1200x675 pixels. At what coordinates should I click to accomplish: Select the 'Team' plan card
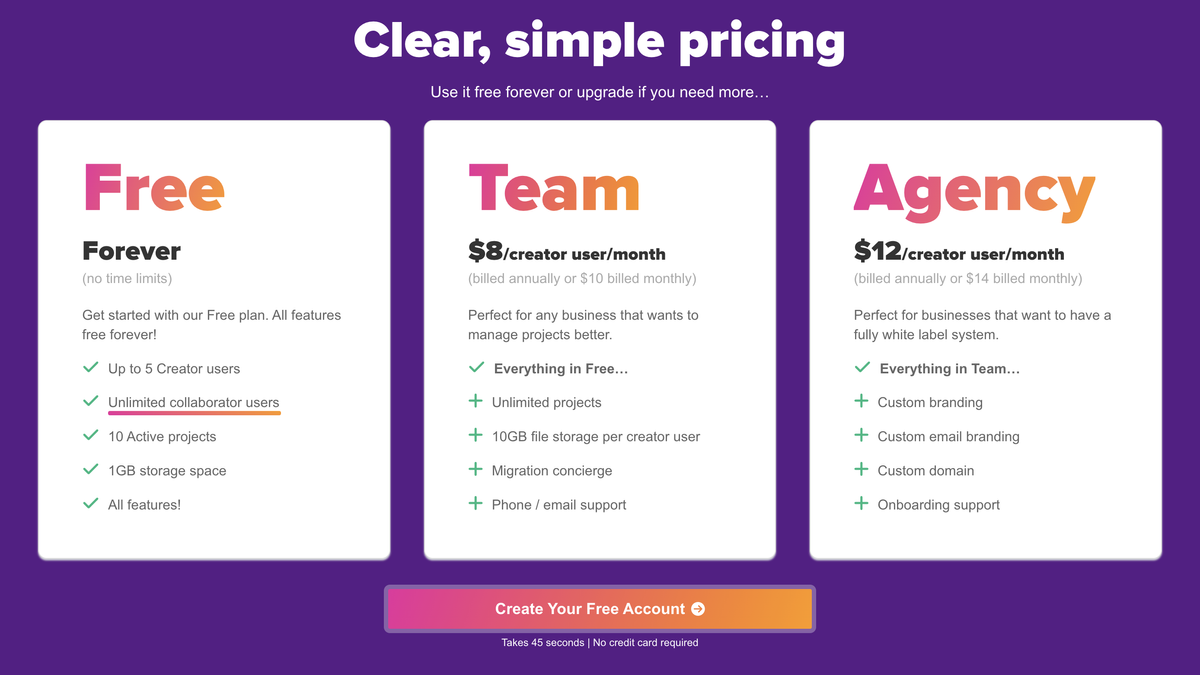click(x=599, y=340)
